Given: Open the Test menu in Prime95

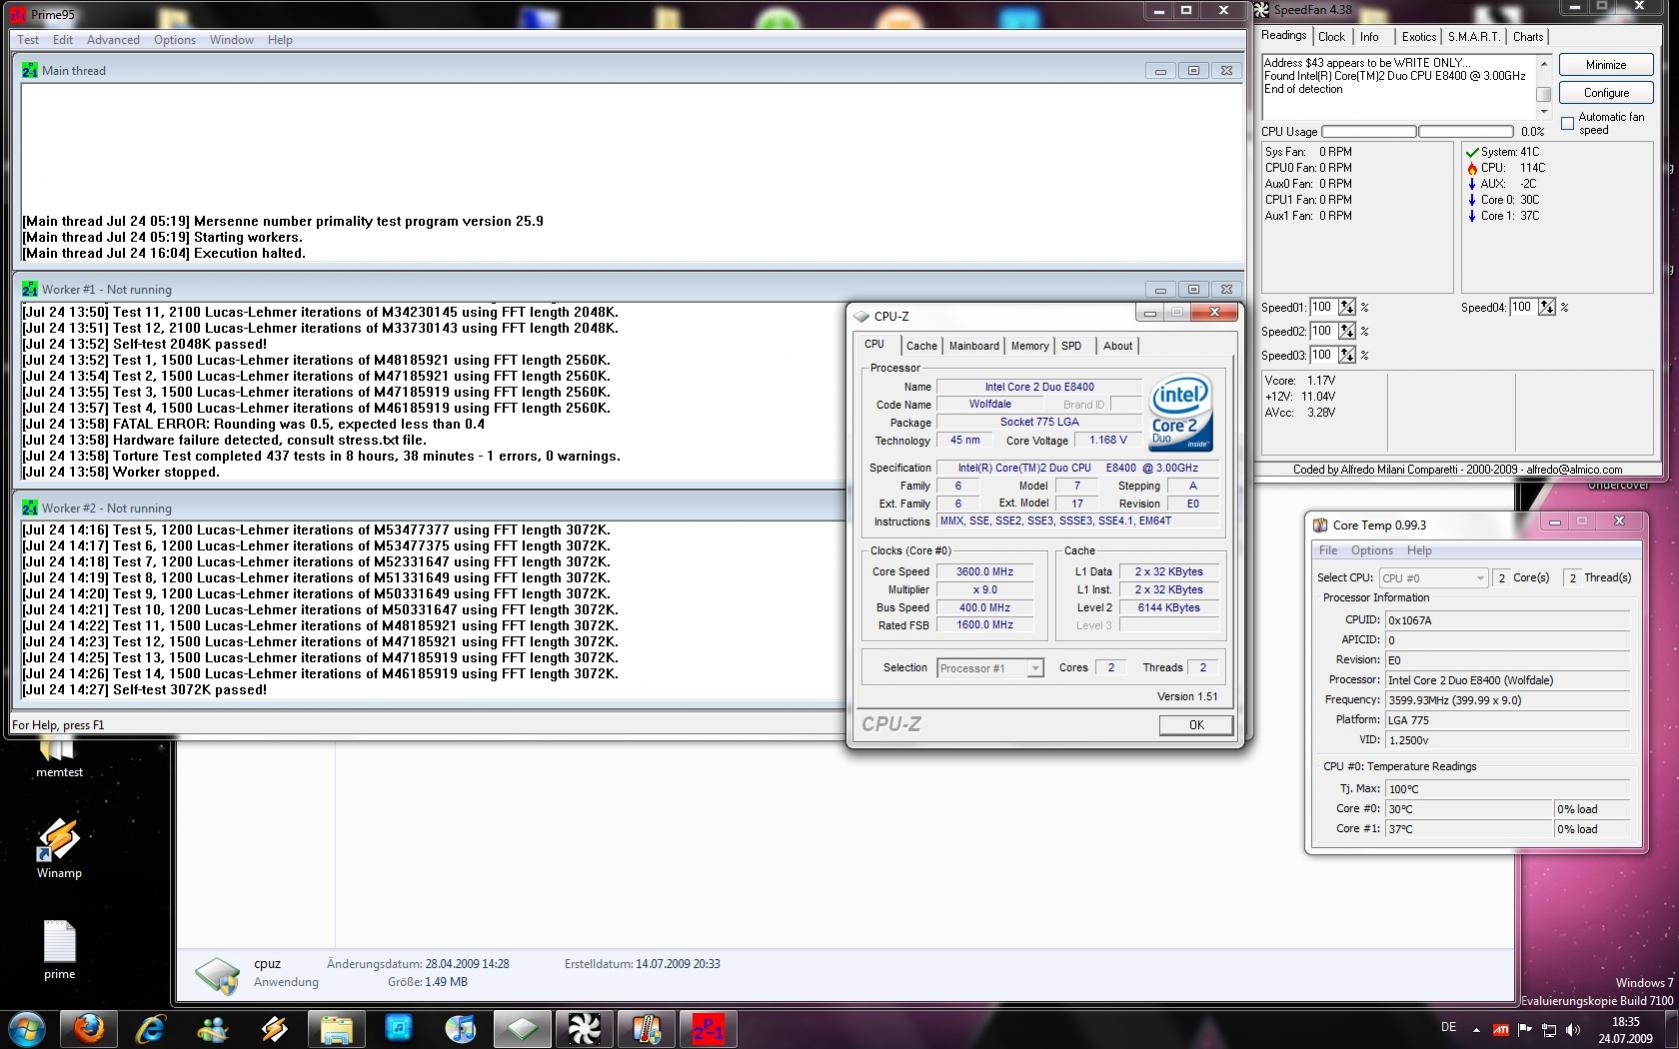Looking at the screenshot, I should pos(28,40).
